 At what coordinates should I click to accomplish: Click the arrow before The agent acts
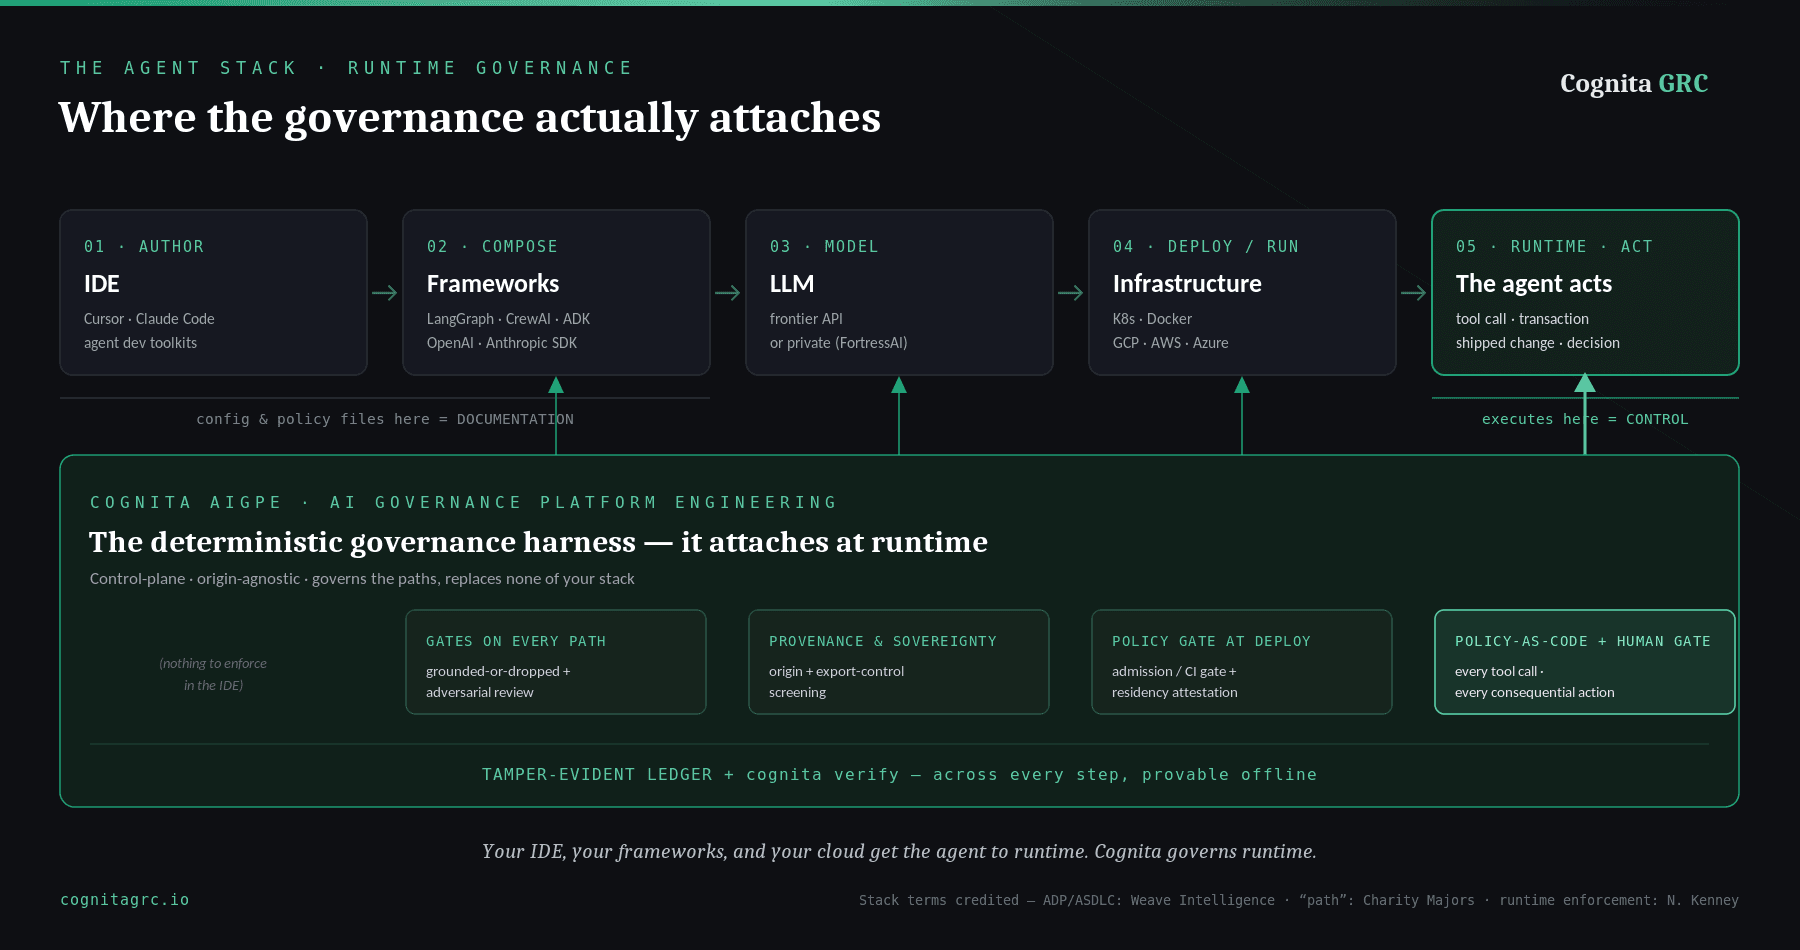1414,293
